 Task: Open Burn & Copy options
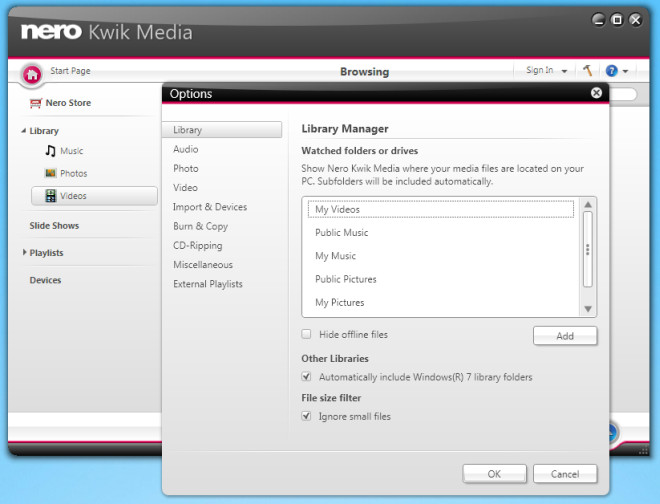tap(200, 227)
